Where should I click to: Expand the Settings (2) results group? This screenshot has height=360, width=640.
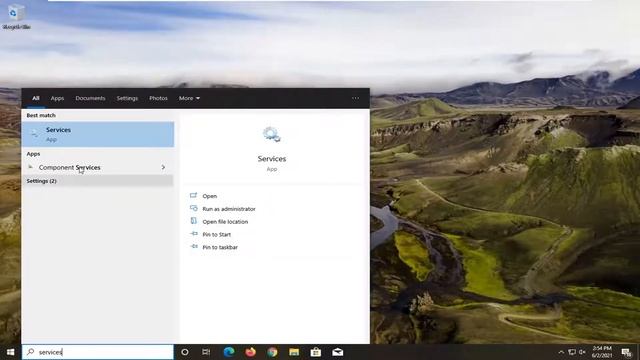[98, 181]
